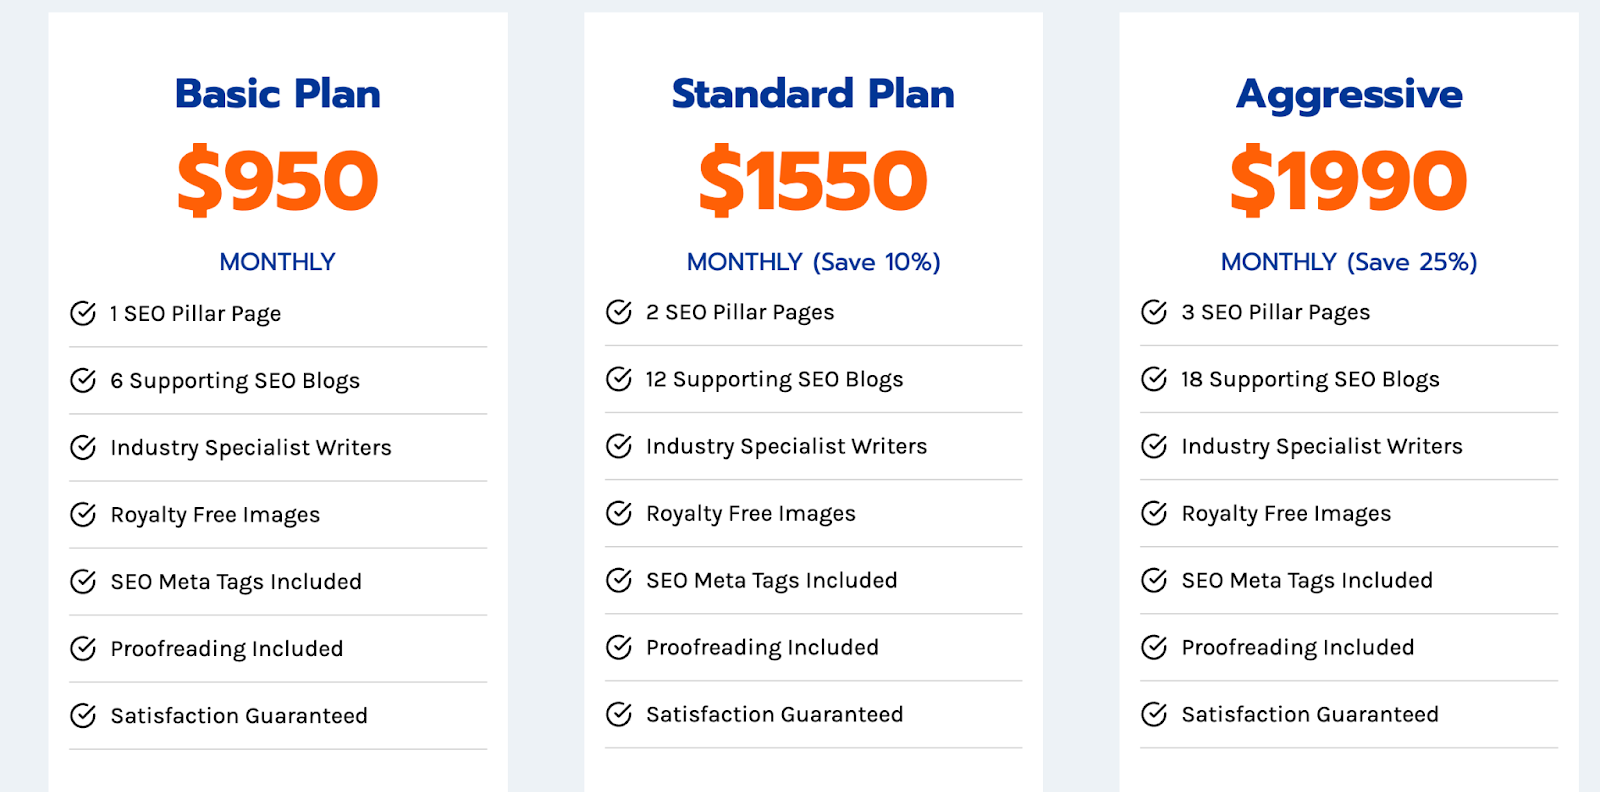Click the checkmark beside "1 SEO Pillar Page"
The height and width of the screenshot is (792, 1600).
point(83,313)
